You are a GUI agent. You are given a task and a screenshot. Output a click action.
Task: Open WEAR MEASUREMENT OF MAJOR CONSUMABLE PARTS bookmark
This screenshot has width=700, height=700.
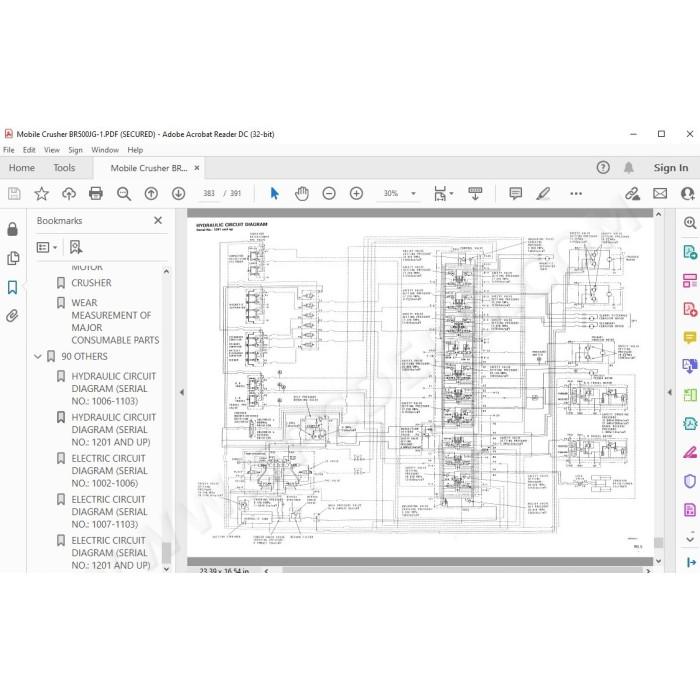(x=115, y=321)
